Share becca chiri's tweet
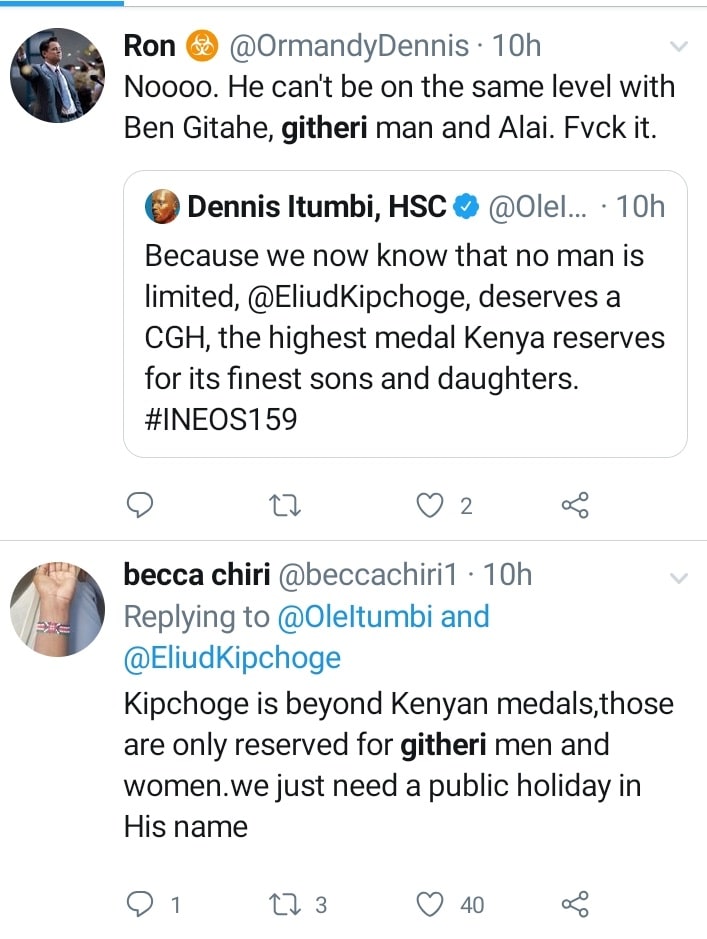Image resolution: width=707 pixels, height=939 pixels. pos(575,904)
